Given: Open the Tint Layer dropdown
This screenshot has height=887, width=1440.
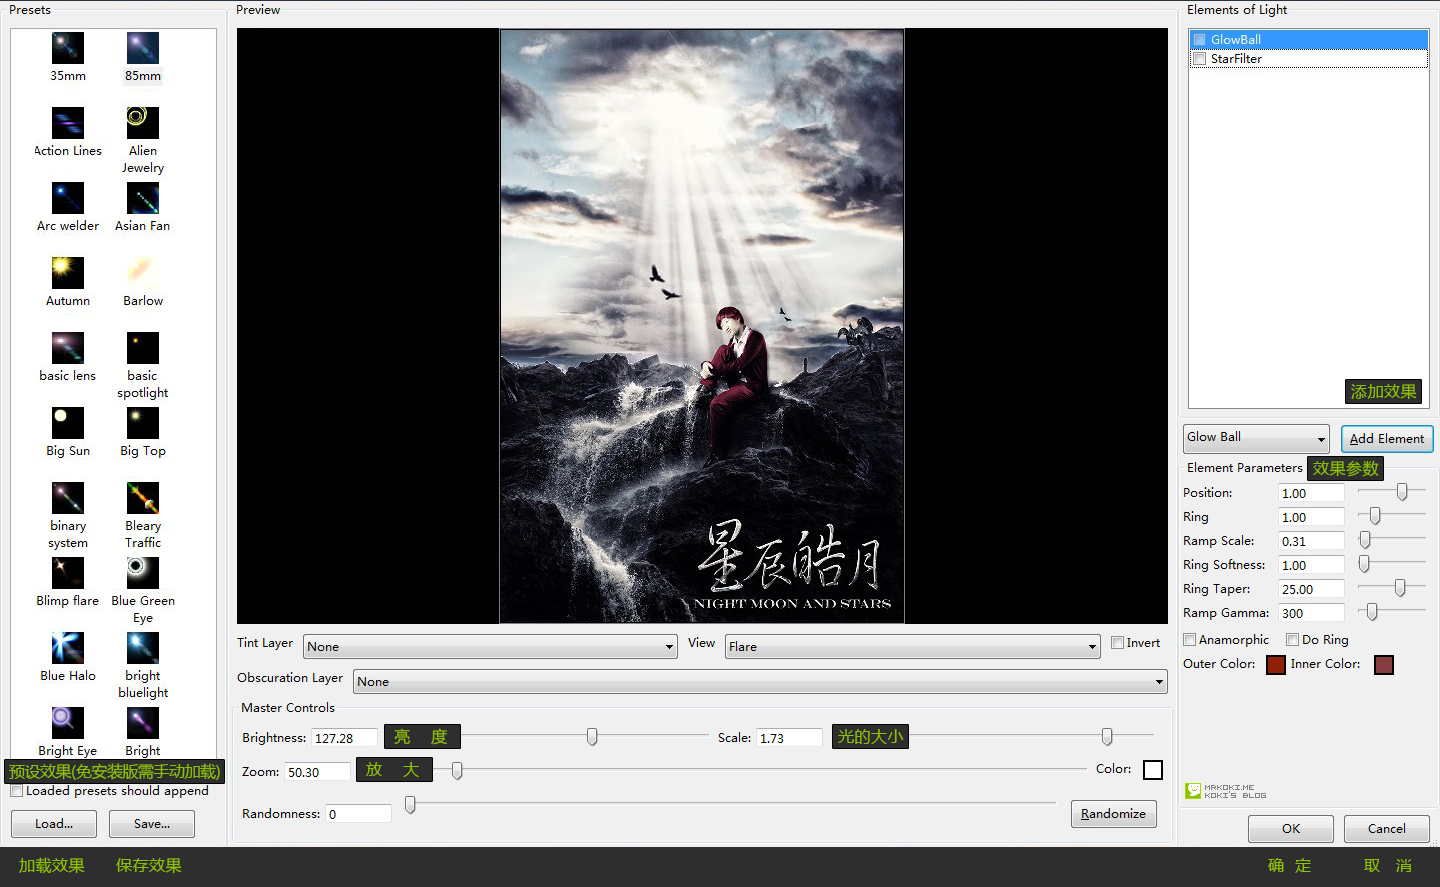Looking at the screenshot, I should click(491, 647).
